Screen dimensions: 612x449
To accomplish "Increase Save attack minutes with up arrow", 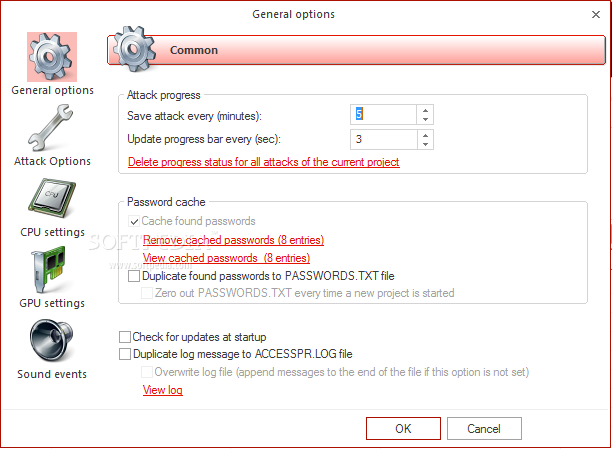I will 425,110.
